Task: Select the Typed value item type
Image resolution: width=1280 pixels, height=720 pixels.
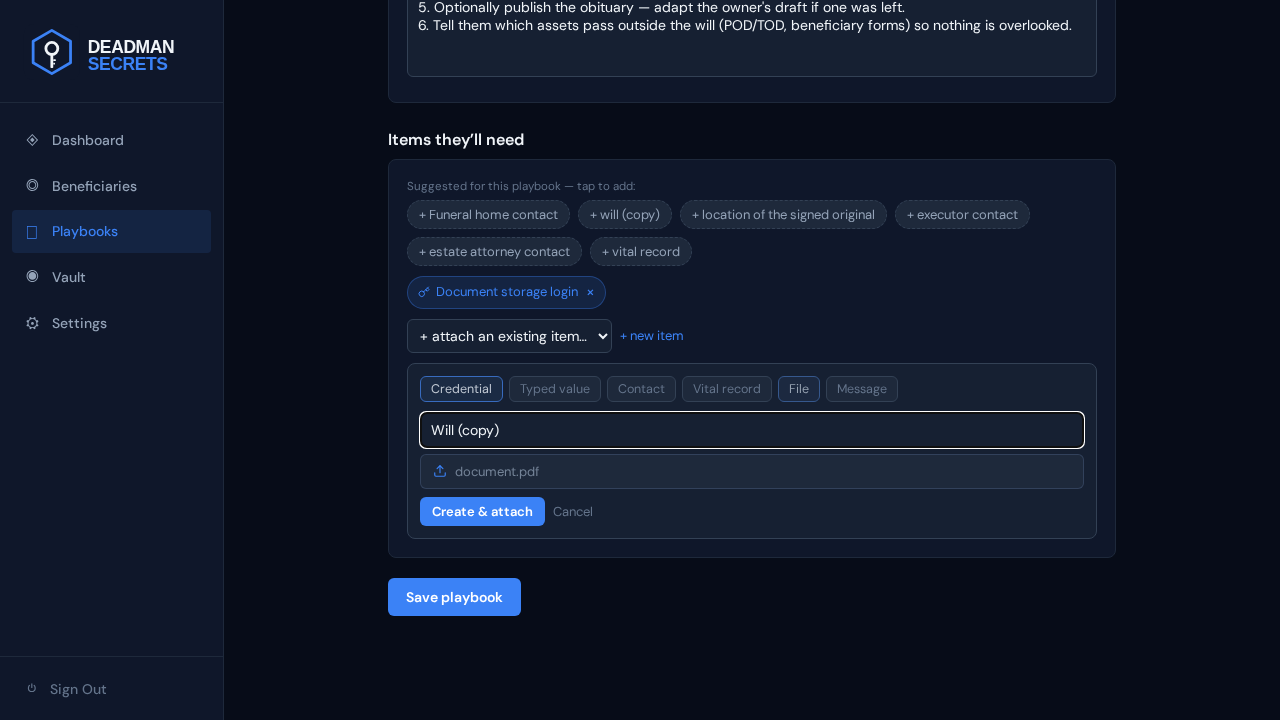Action: pyautogui.click(x=555, y=389)
